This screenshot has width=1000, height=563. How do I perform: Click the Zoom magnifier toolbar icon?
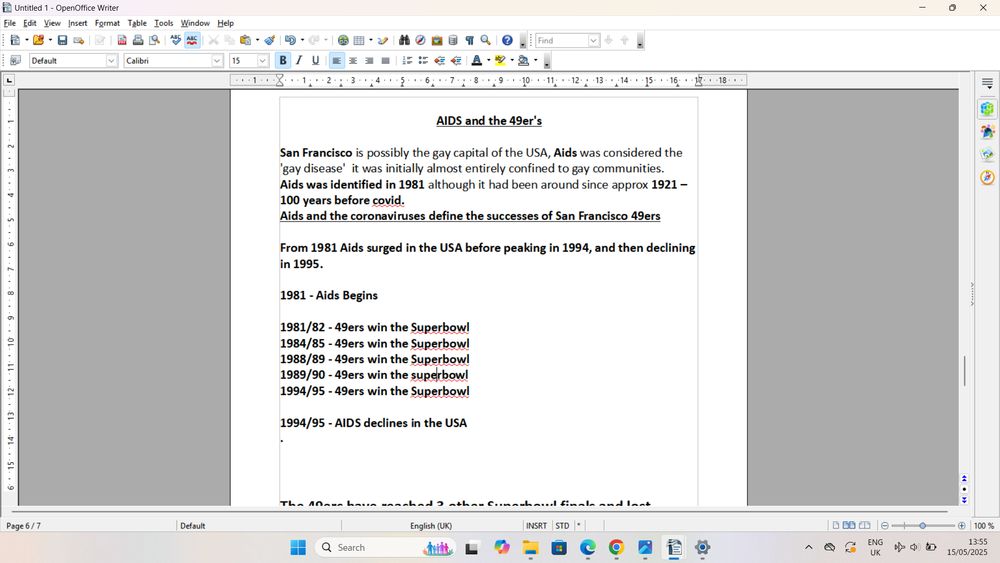coord(485,40)
